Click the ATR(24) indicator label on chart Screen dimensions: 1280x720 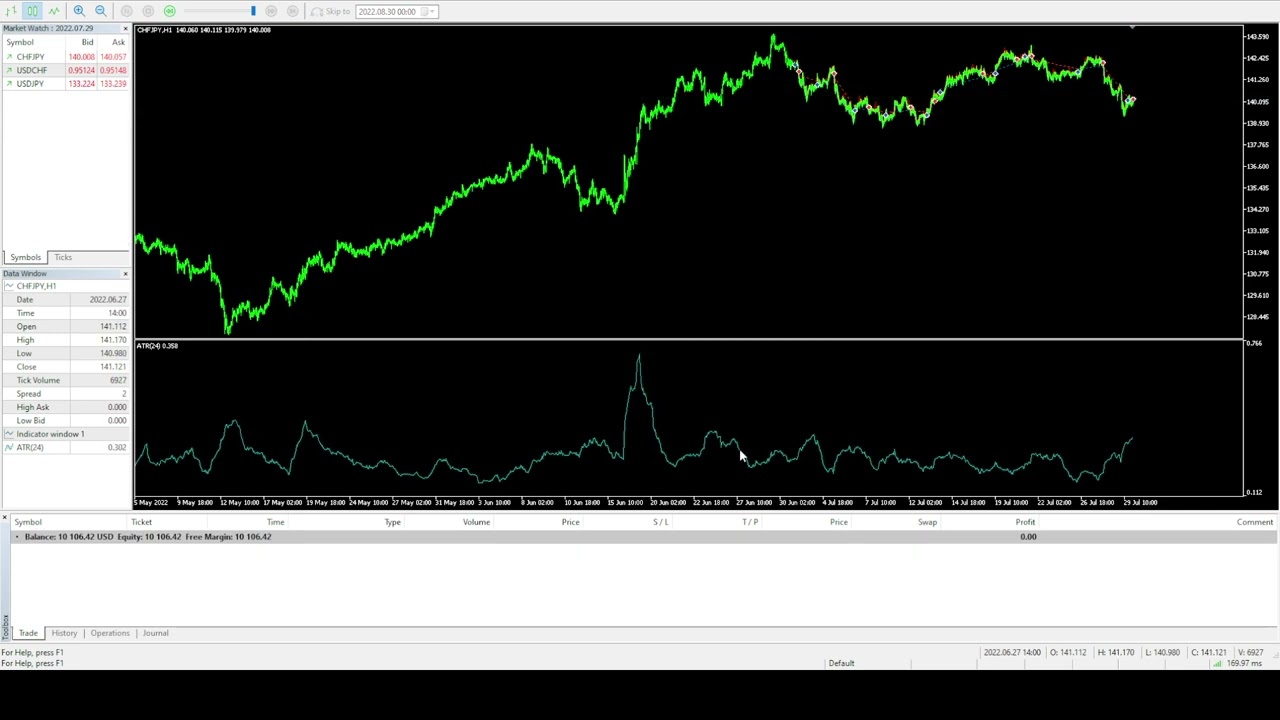(157, 346)
